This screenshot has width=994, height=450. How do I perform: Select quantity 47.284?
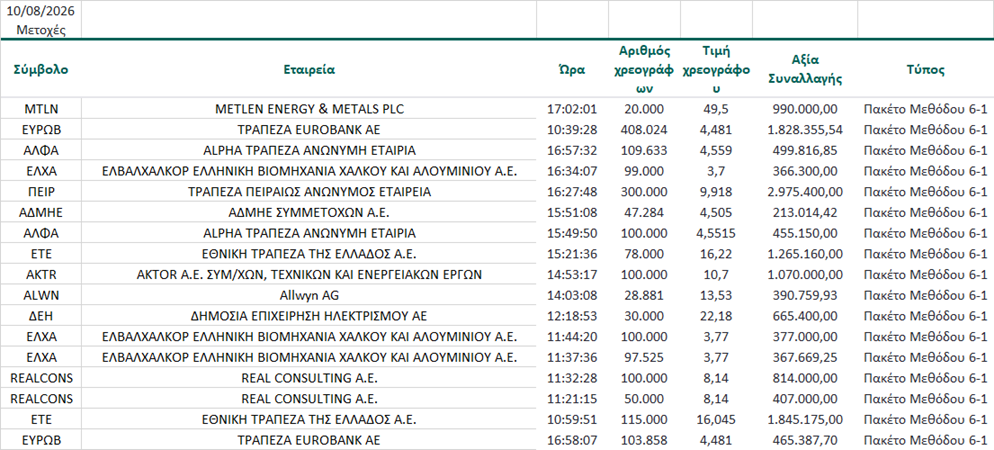644,212
